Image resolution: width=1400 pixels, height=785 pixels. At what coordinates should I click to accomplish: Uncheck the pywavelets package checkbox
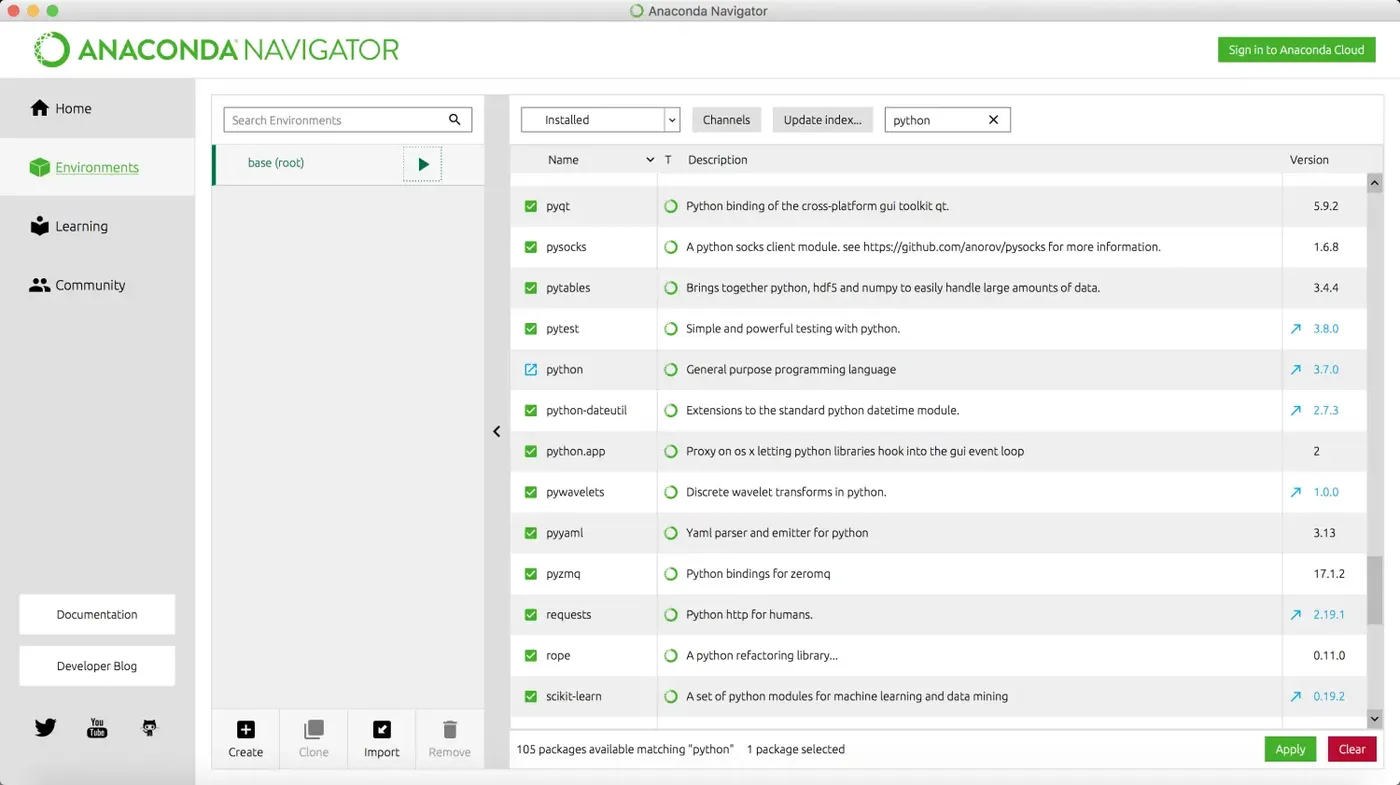point(531,492)
